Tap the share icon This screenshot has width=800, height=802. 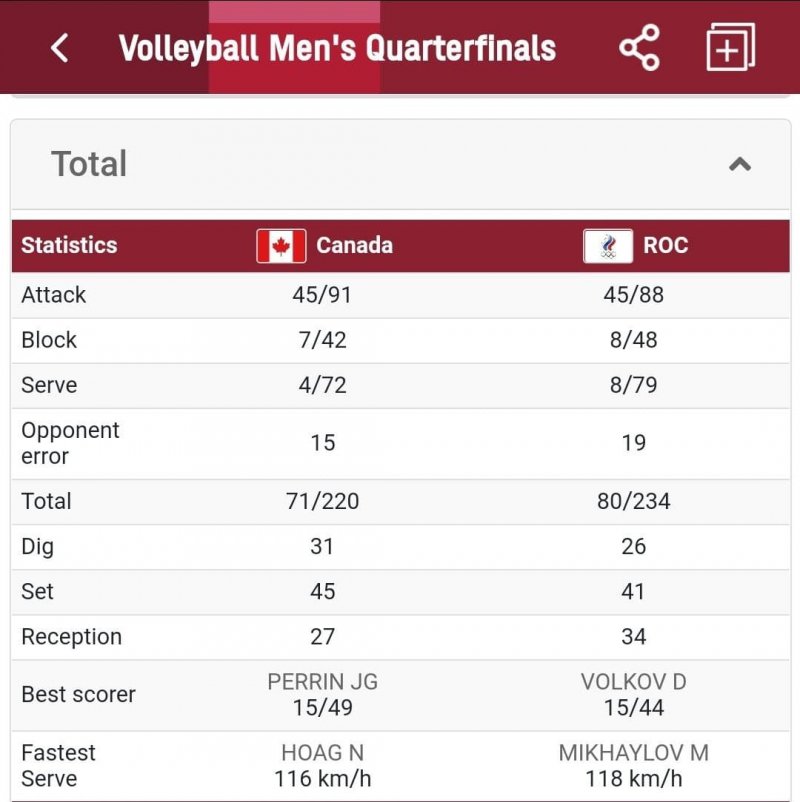[x=639, y=47]
